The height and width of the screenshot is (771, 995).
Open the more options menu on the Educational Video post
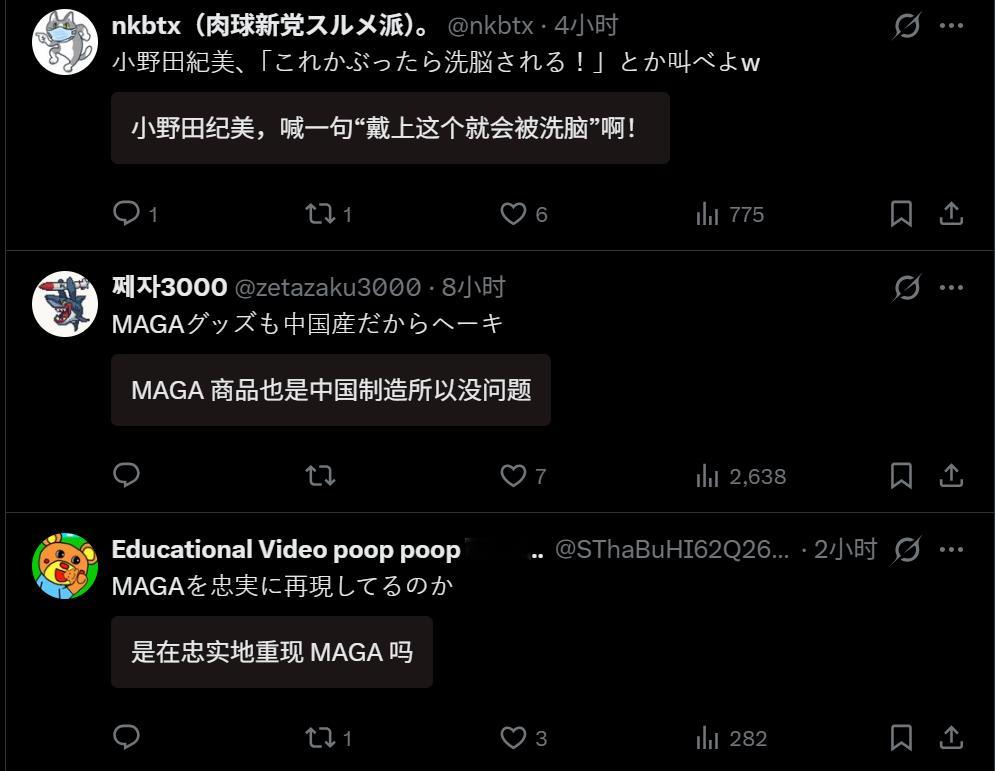[x=951, y=550]
